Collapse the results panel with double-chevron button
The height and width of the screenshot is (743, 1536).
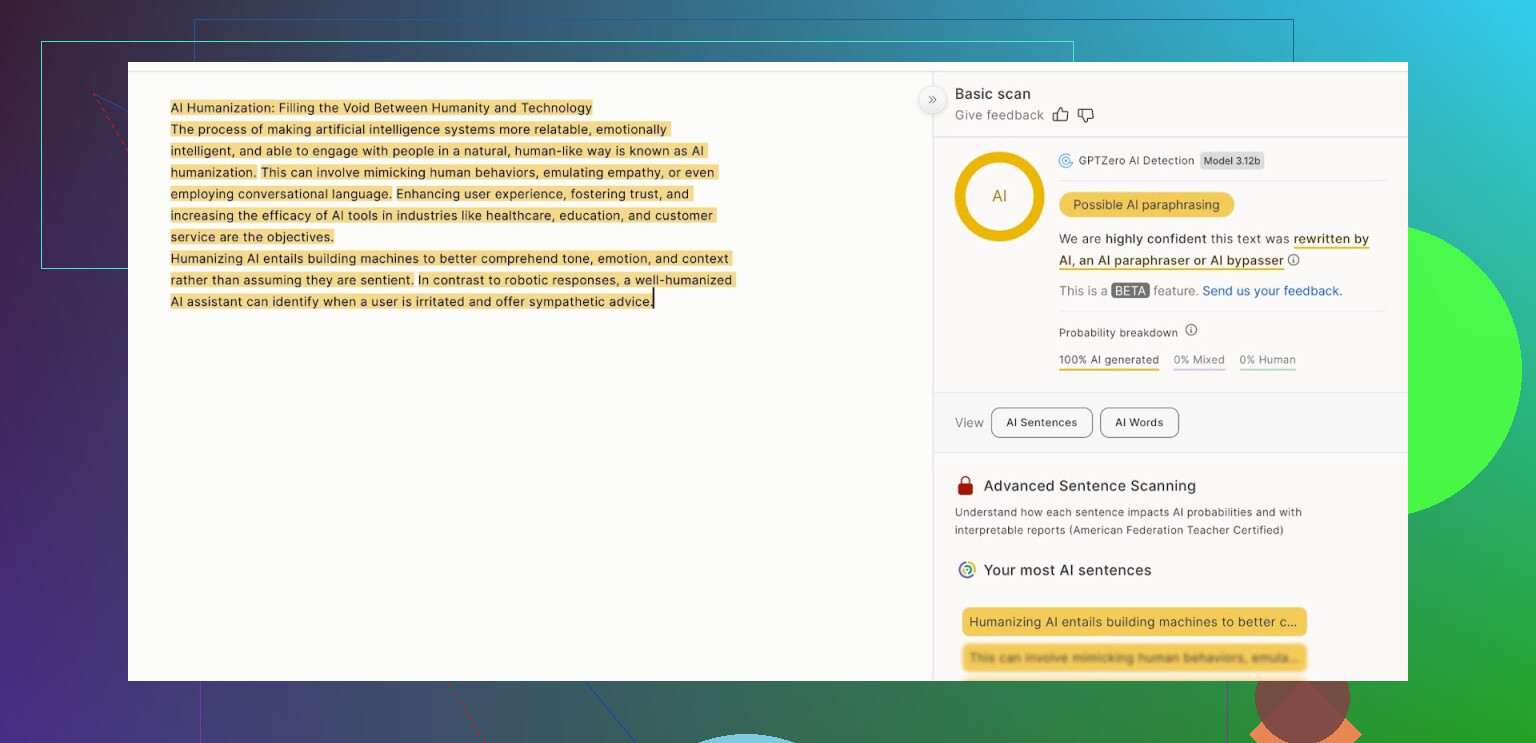coord(932,99)
